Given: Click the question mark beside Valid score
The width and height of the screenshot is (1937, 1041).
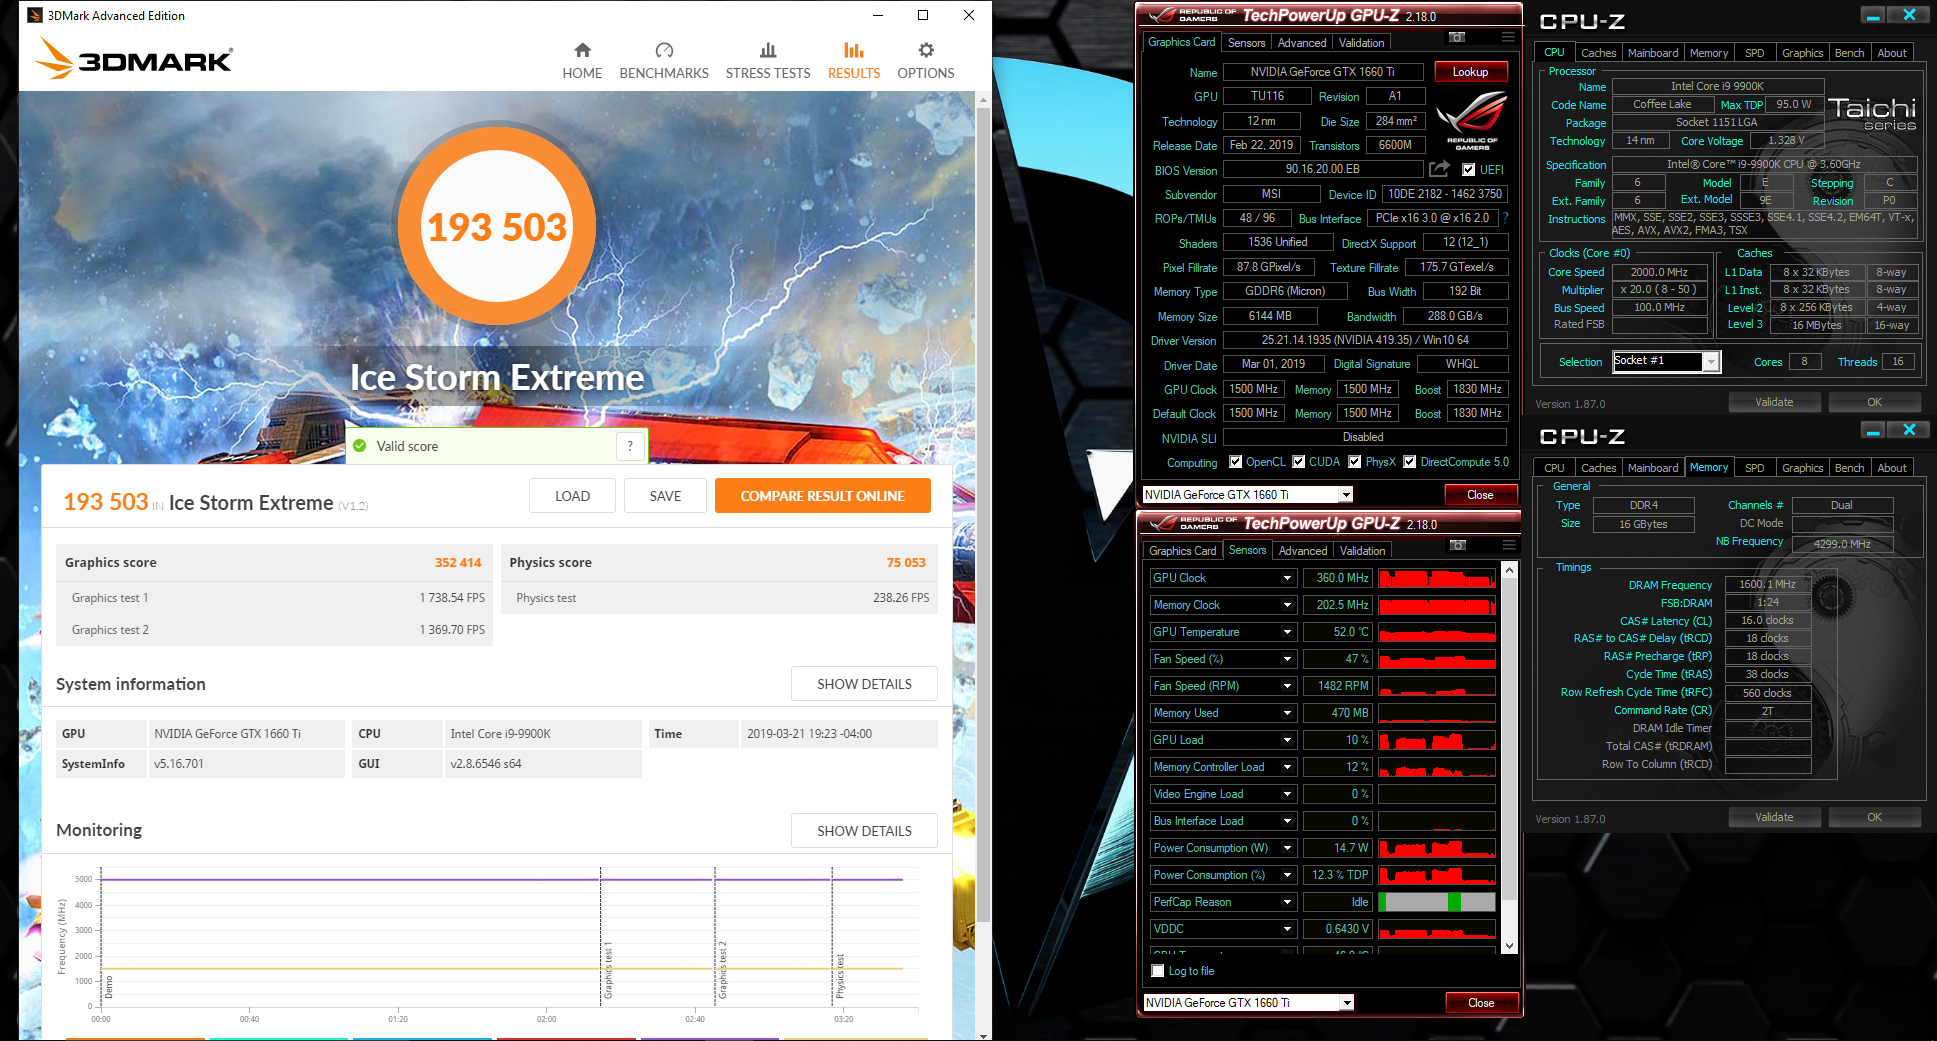Looking at the screenshot, I should [630, 446].
